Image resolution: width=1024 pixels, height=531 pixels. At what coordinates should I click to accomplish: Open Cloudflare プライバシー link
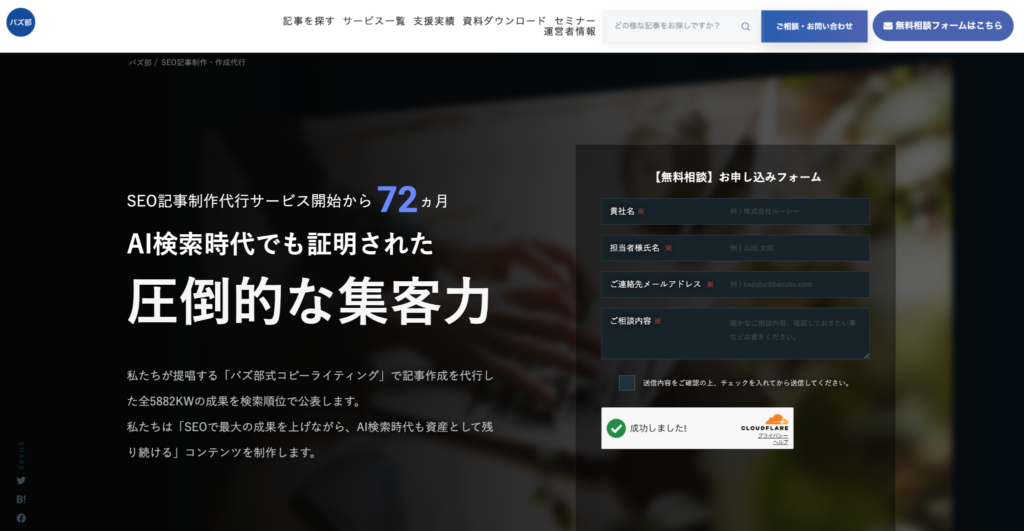(x=773, y=436)
